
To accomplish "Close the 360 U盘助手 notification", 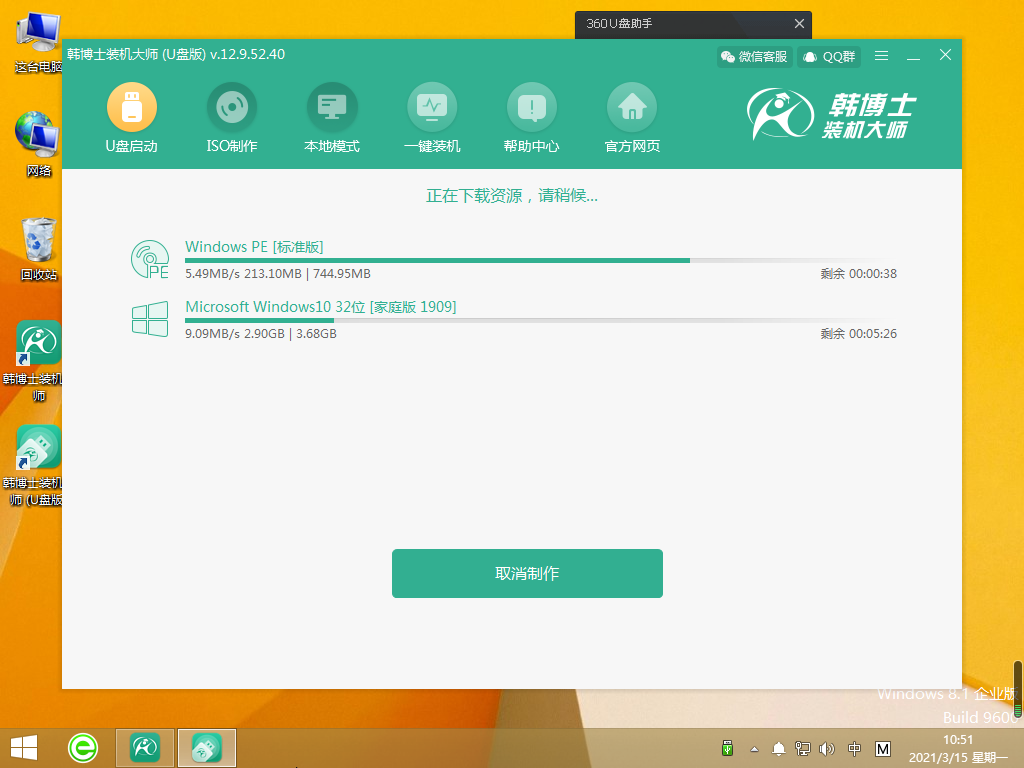I will pos(799,23).
